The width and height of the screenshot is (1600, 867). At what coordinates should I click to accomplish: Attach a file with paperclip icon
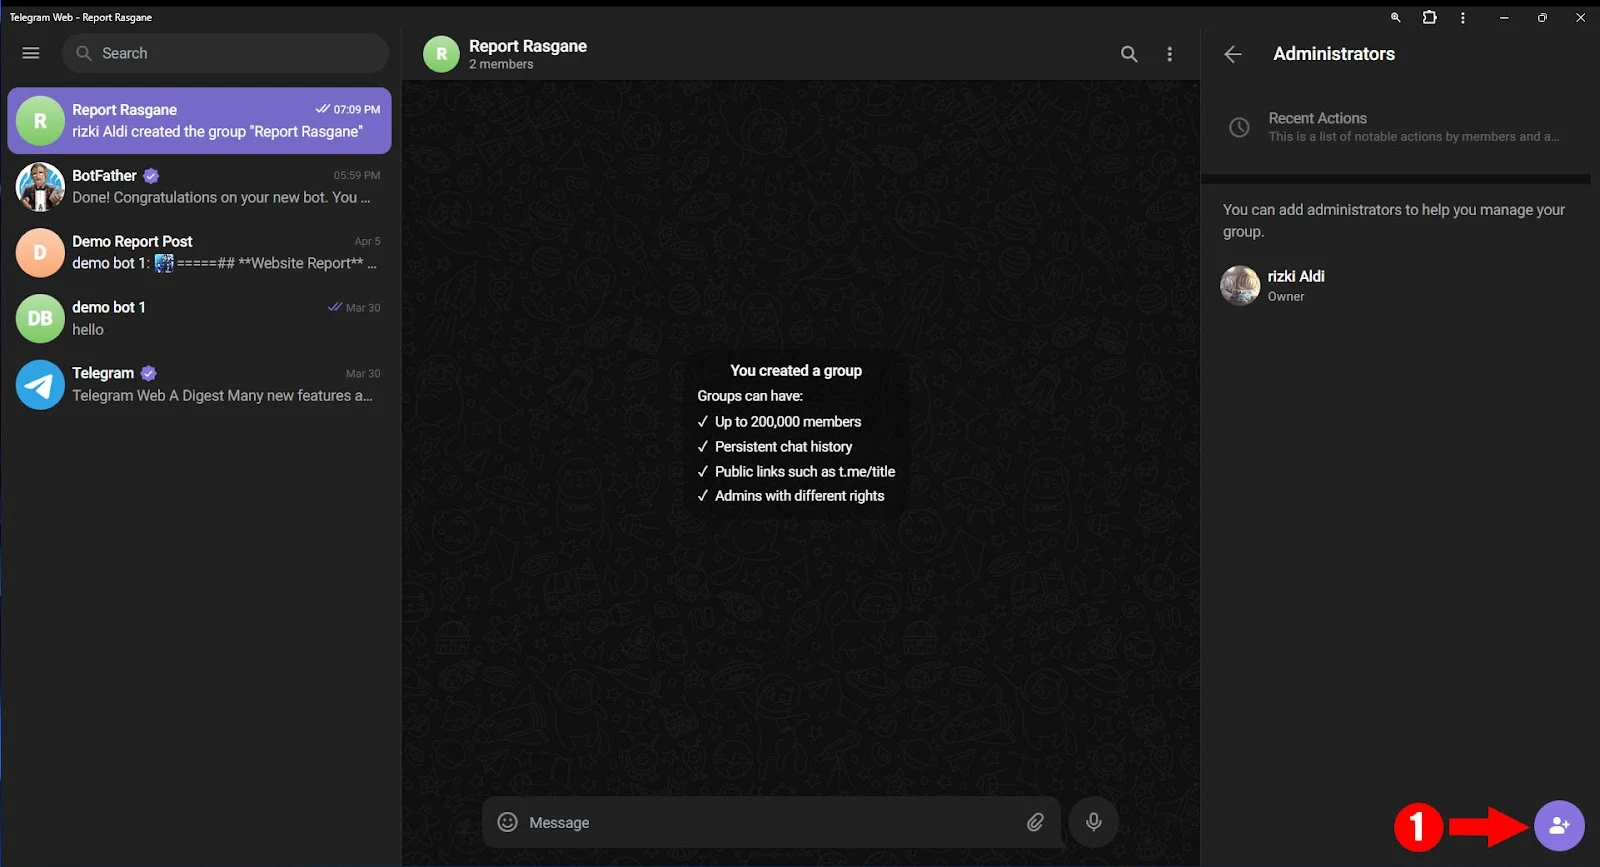tap(1035, 822)
